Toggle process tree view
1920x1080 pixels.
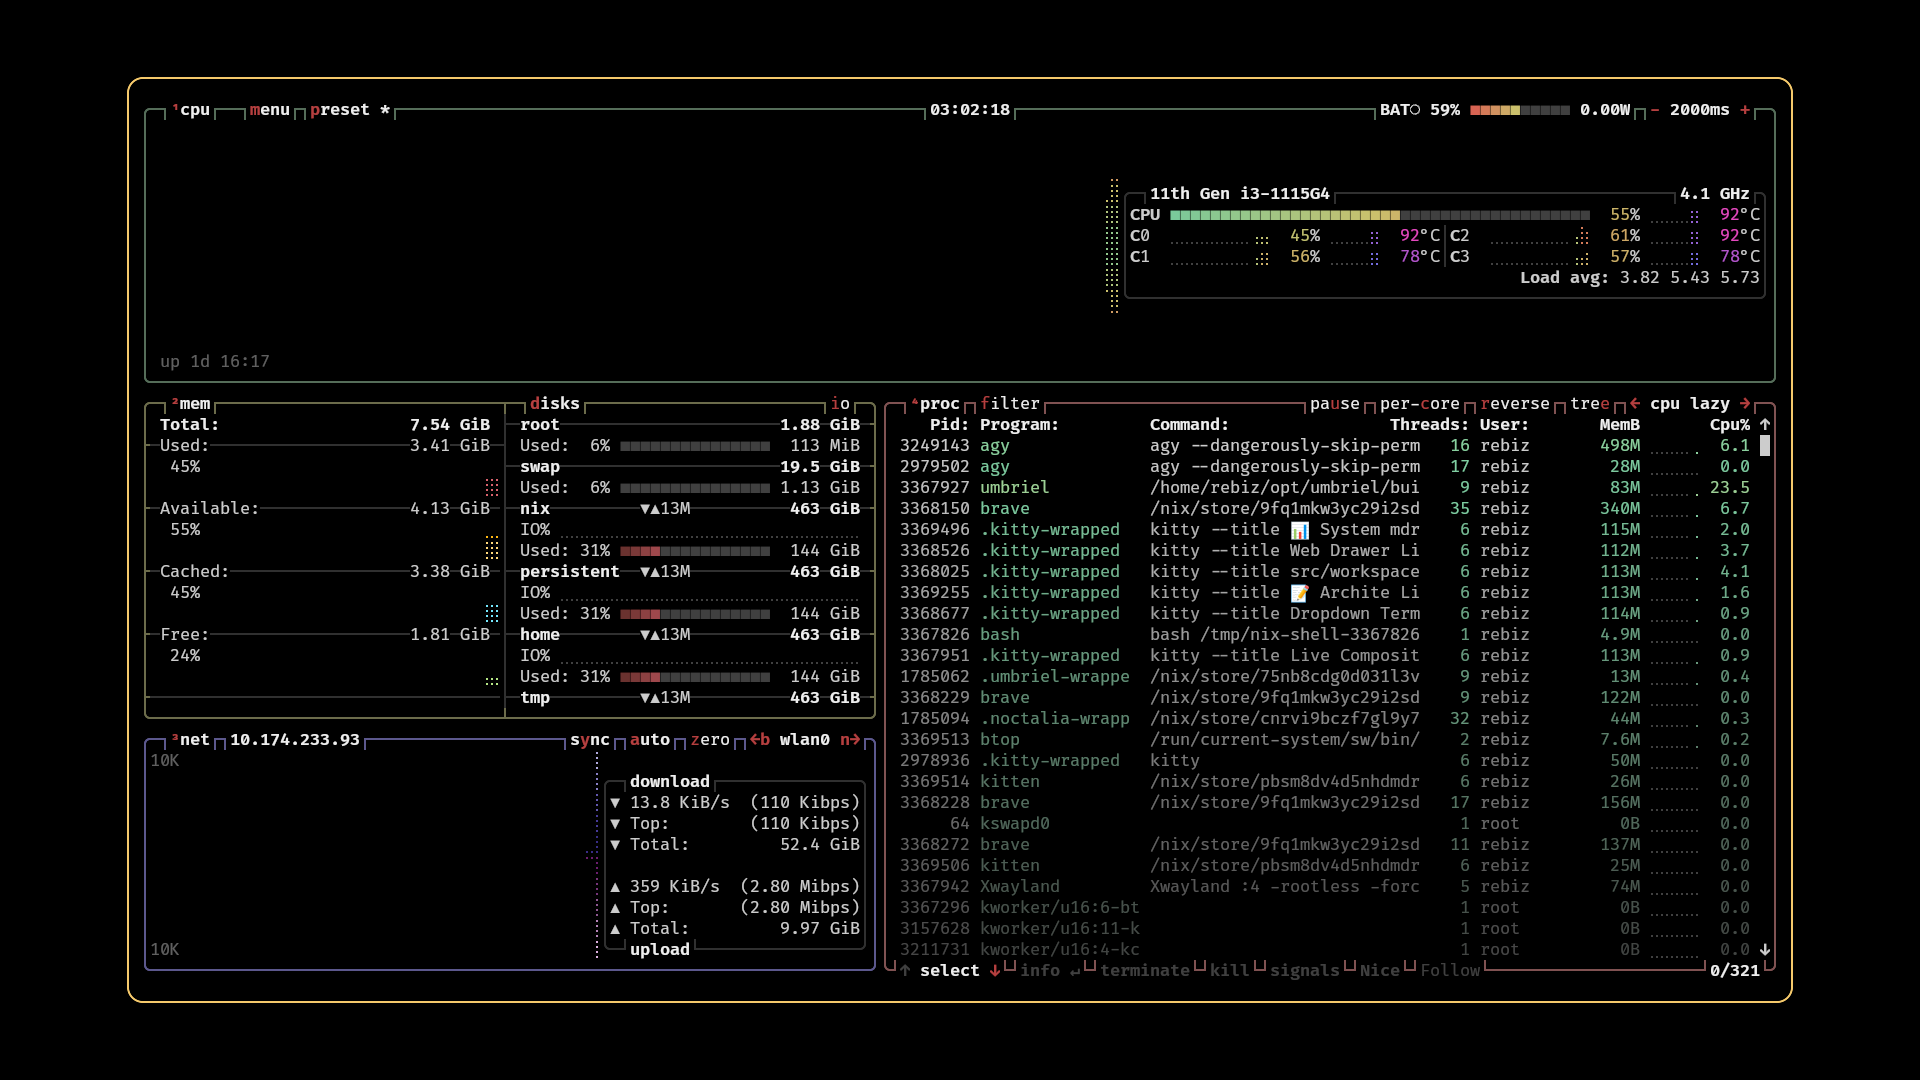(x=1590, y=404)
